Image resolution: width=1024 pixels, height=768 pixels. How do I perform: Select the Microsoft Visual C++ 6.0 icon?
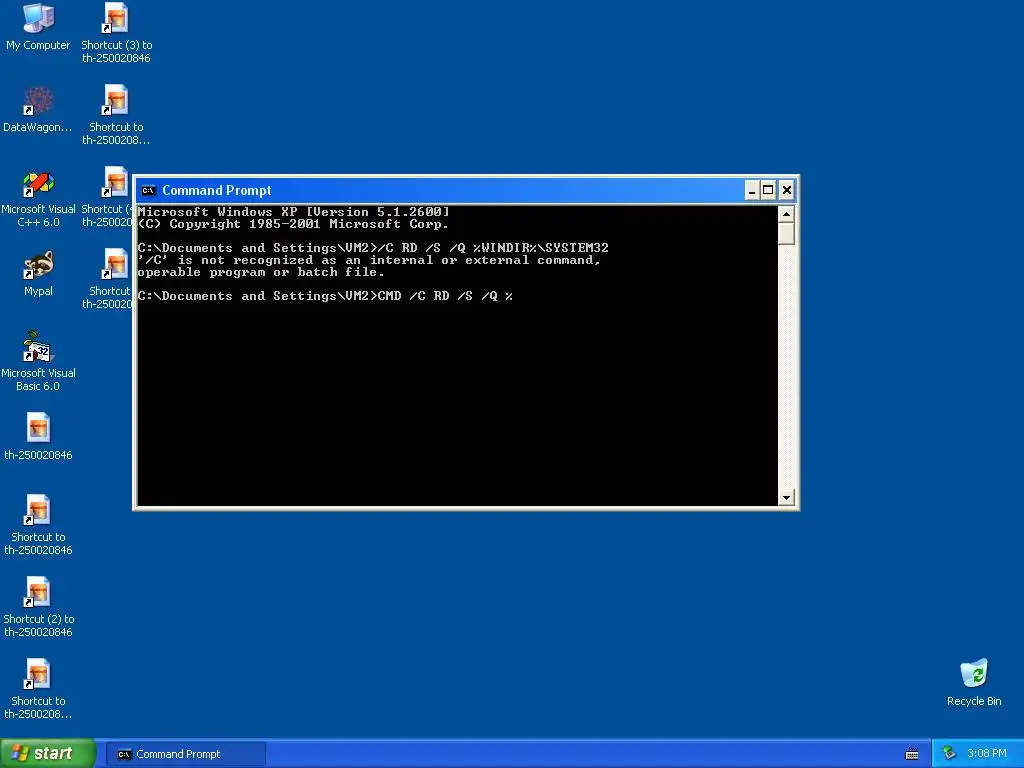click(x=38, y=198)
